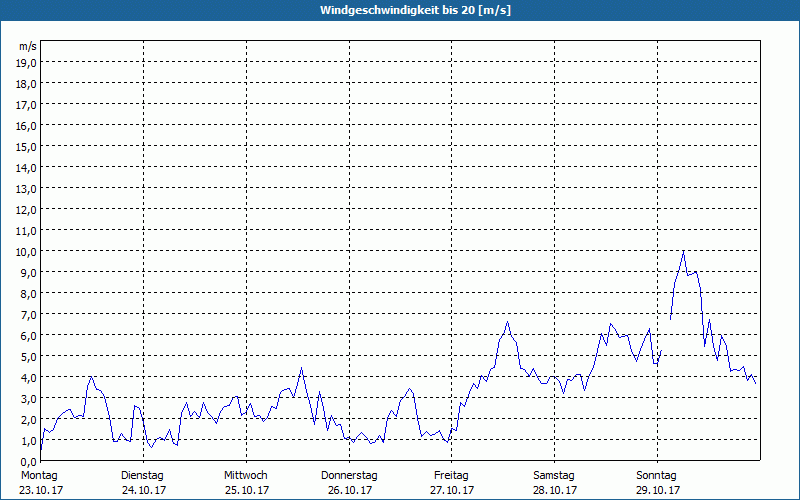The image size is (800, 500).
Task: Click the y-axis value '18,0'
Action: [28, 84]
